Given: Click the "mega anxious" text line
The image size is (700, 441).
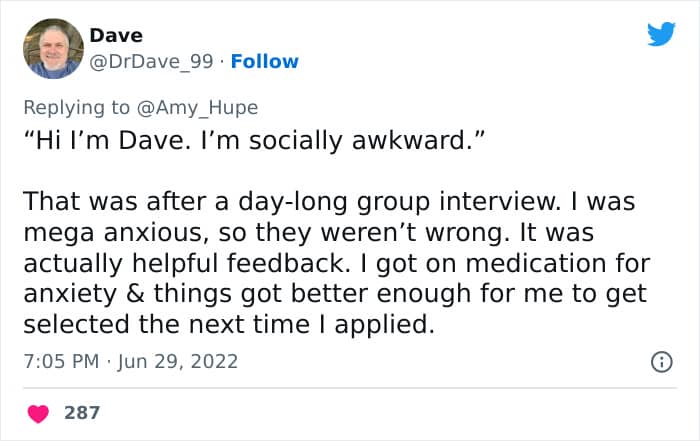Looking at the screenshot, I should pyautogui.click(x=308, y=233).
